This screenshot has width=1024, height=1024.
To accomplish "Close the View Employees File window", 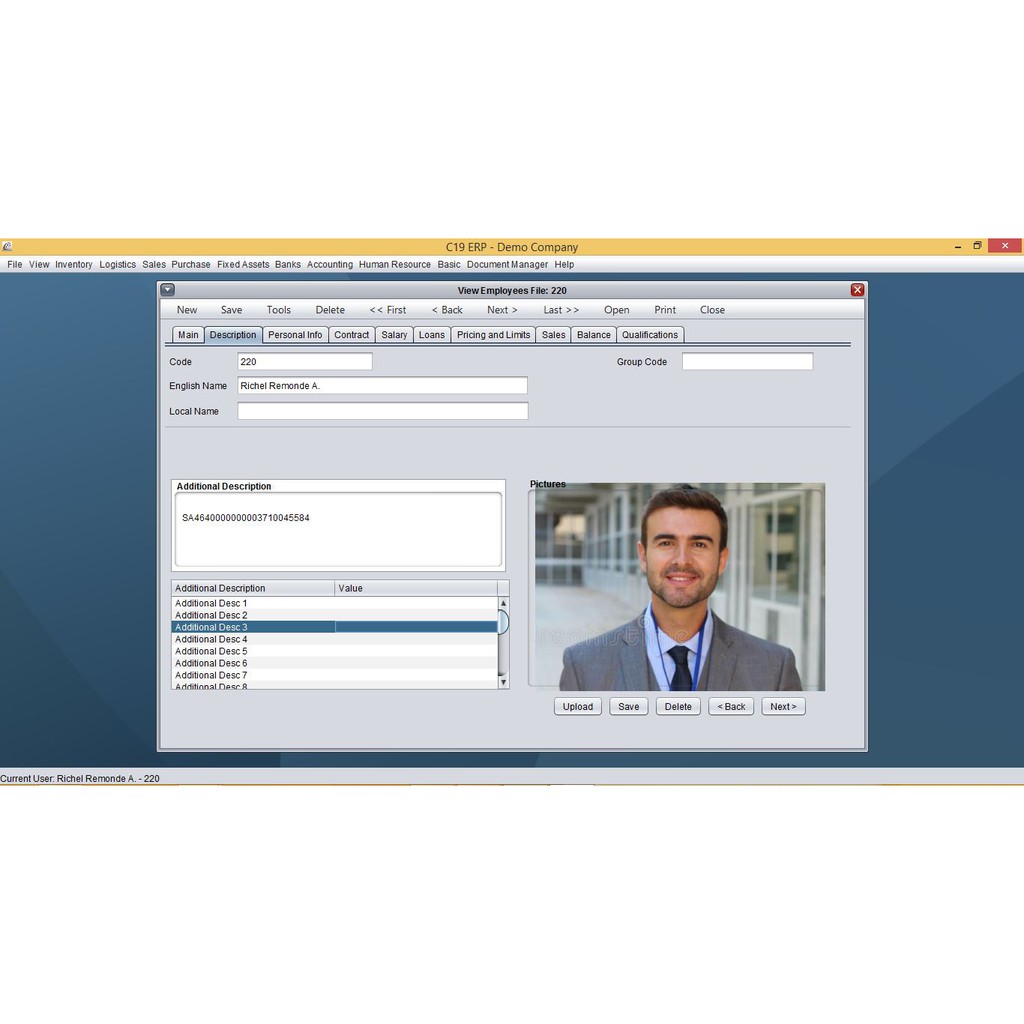I will click(x=857, y=289).
